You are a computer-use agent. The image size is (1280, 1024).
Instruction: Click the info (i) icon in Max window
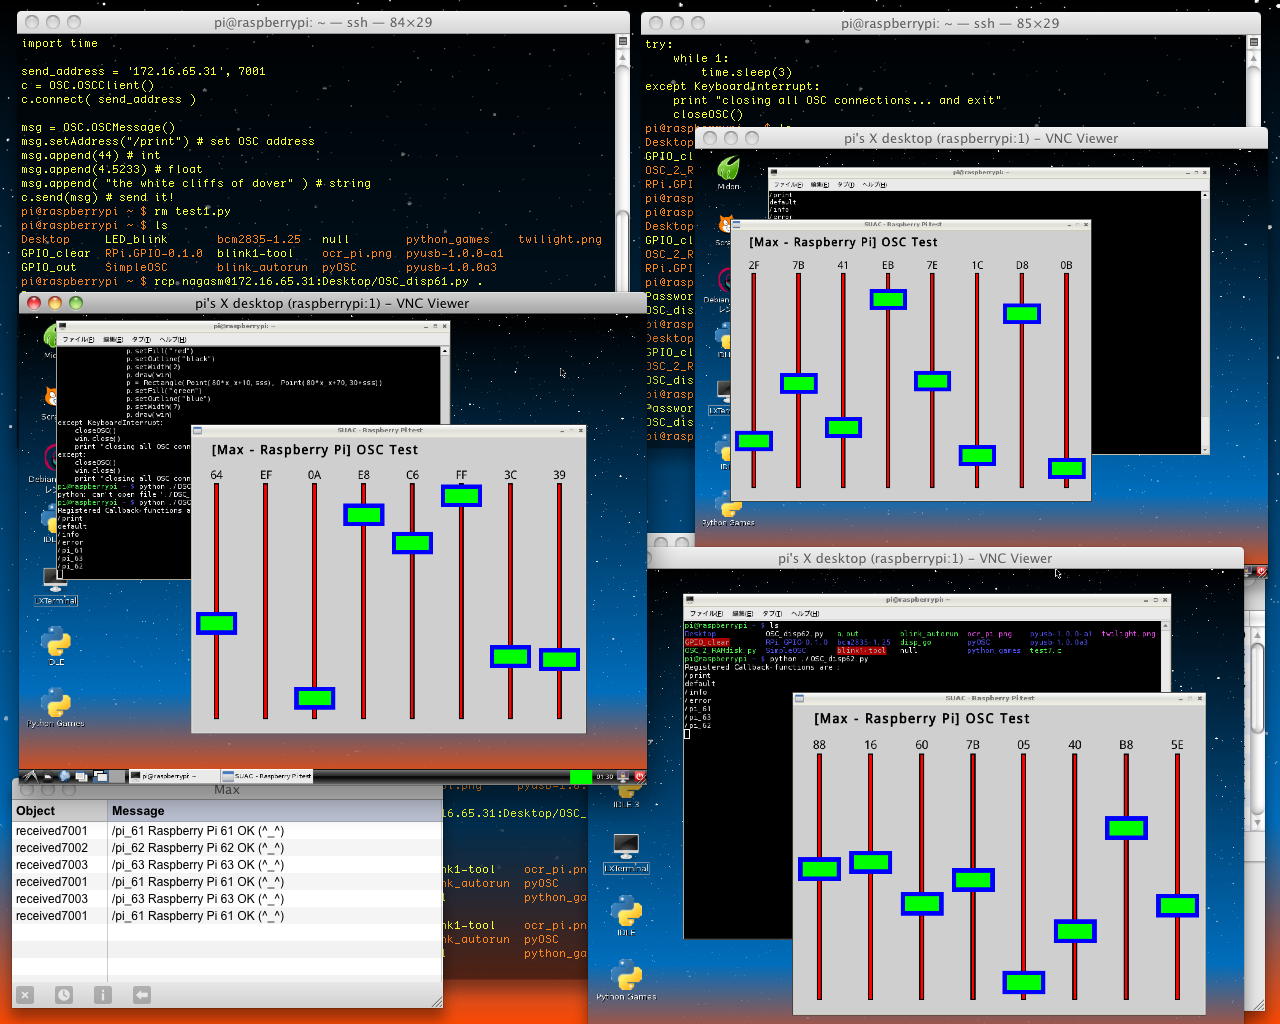click(102, 995)
